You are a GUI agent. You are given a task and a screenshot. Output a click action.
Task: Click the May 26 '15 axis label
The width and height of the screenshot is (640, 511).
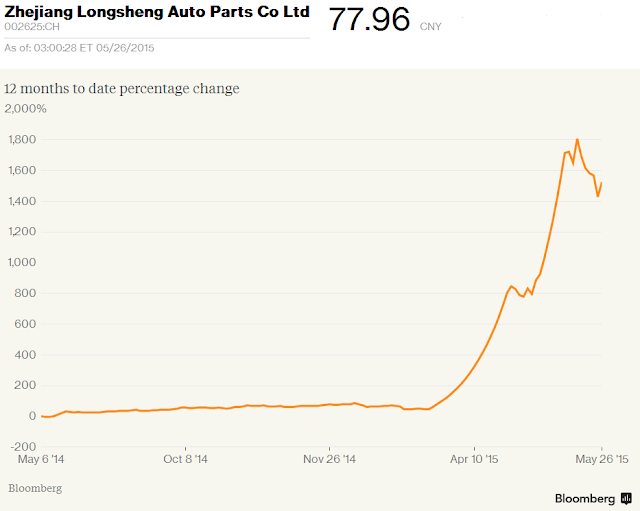(x=602, y=459)
